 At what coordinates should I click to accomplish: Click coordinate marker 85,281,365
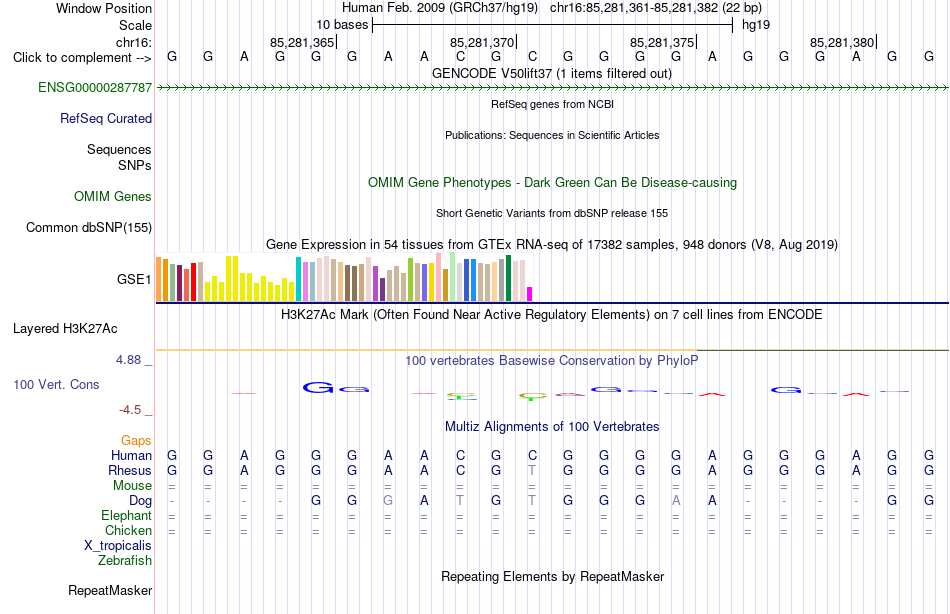click(x=302, y=42)
